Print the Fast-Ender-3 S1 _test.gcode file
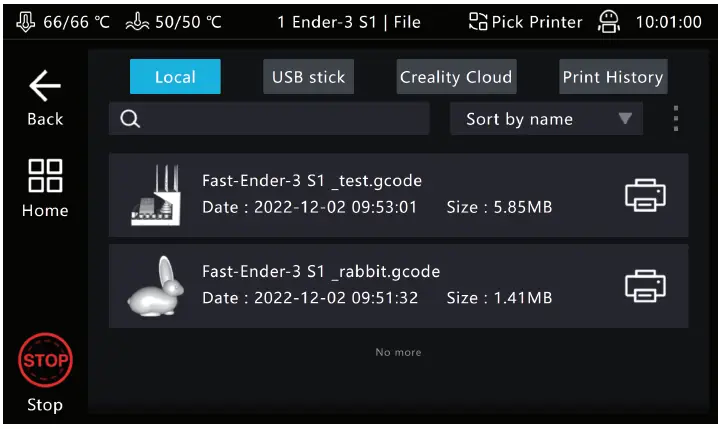718x429 pixels. (x=645, y=195)
